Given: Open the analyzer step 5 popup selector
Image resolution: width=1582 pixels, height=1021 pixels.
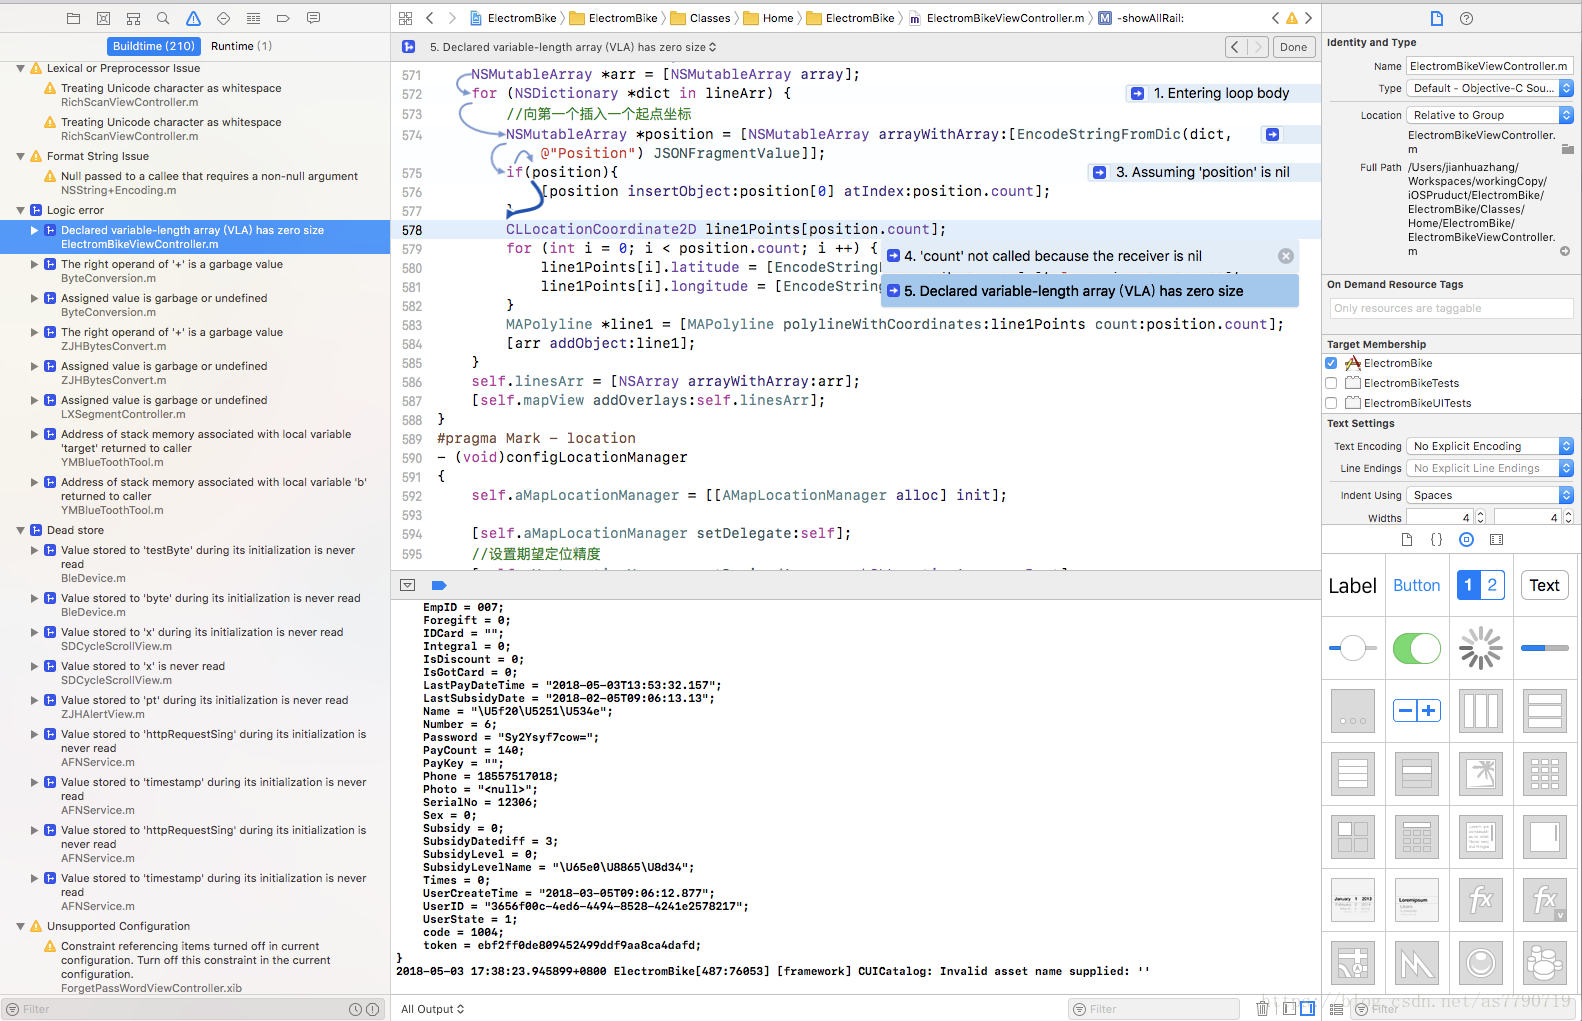Looking at the screenshot, I should (572, 47).
